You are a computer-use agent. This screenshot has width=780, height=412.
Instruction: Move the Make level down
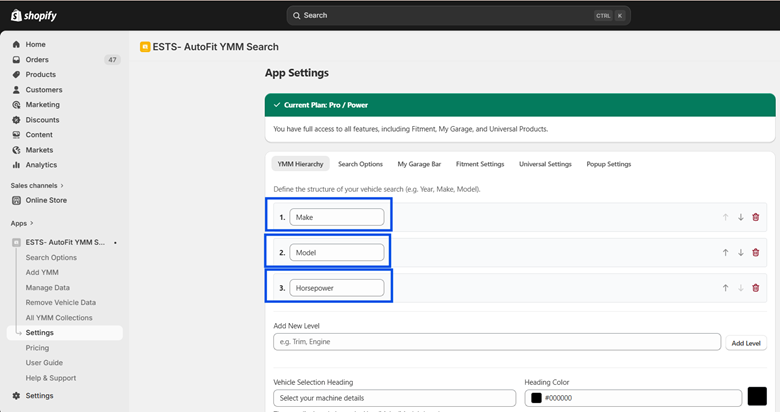coord(741,217)
